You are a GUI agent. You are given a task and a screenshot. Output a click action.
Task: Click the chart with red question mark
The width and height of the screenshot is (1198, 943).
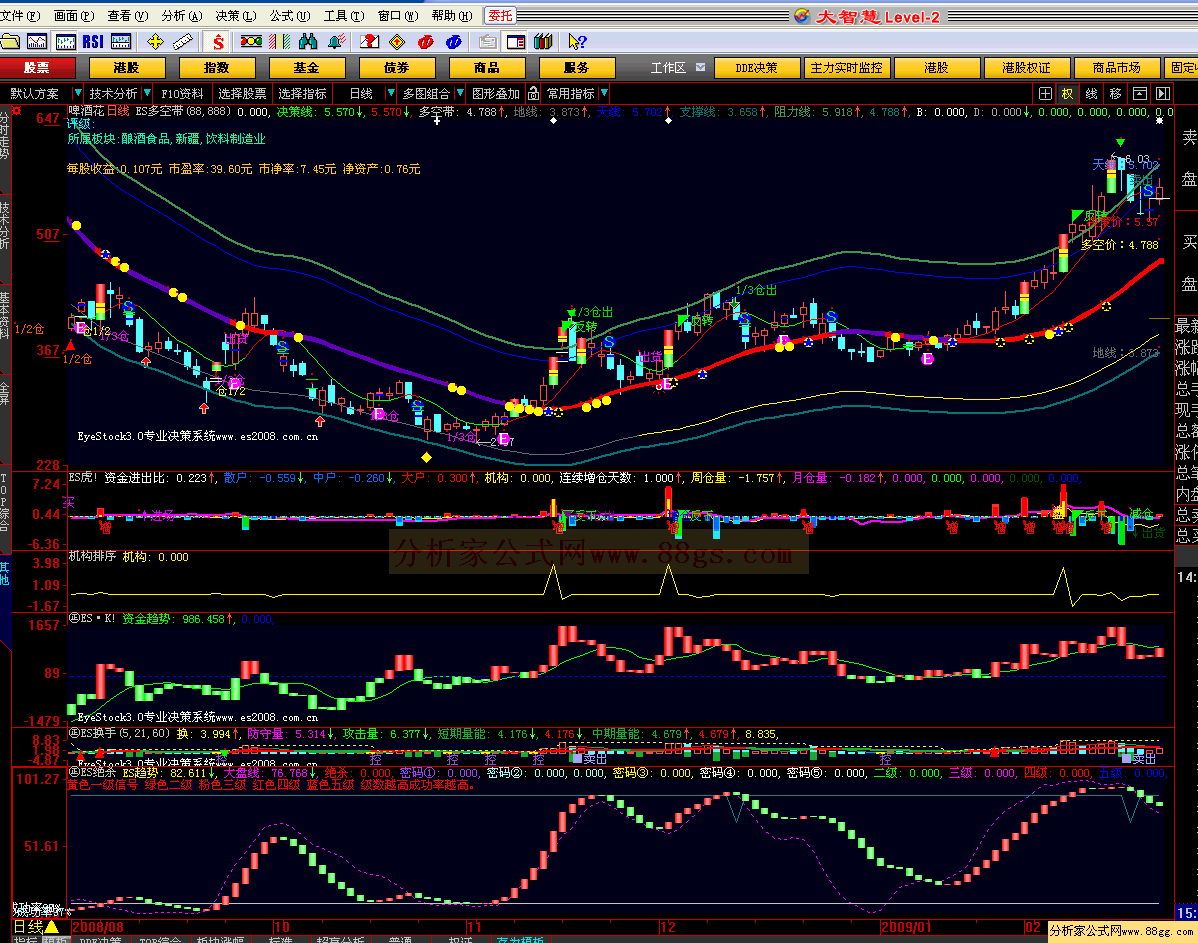[x=369, y=42]
